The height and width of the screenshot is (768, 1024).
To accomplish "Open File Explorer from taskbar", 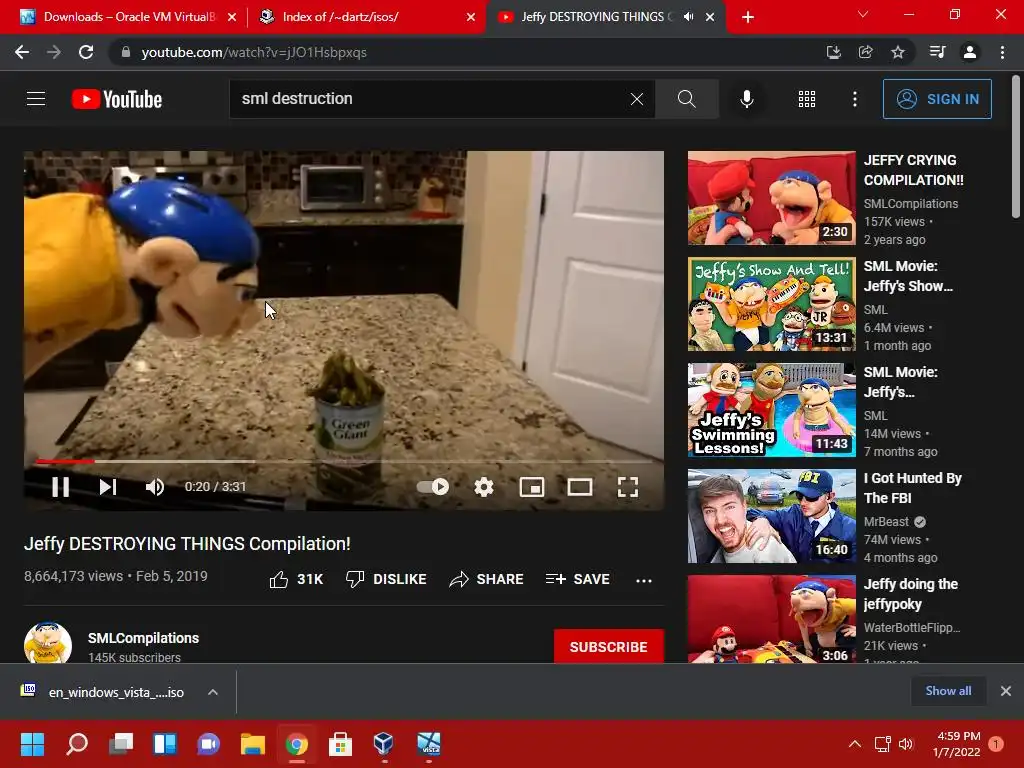I will click(x=252, y=744).
